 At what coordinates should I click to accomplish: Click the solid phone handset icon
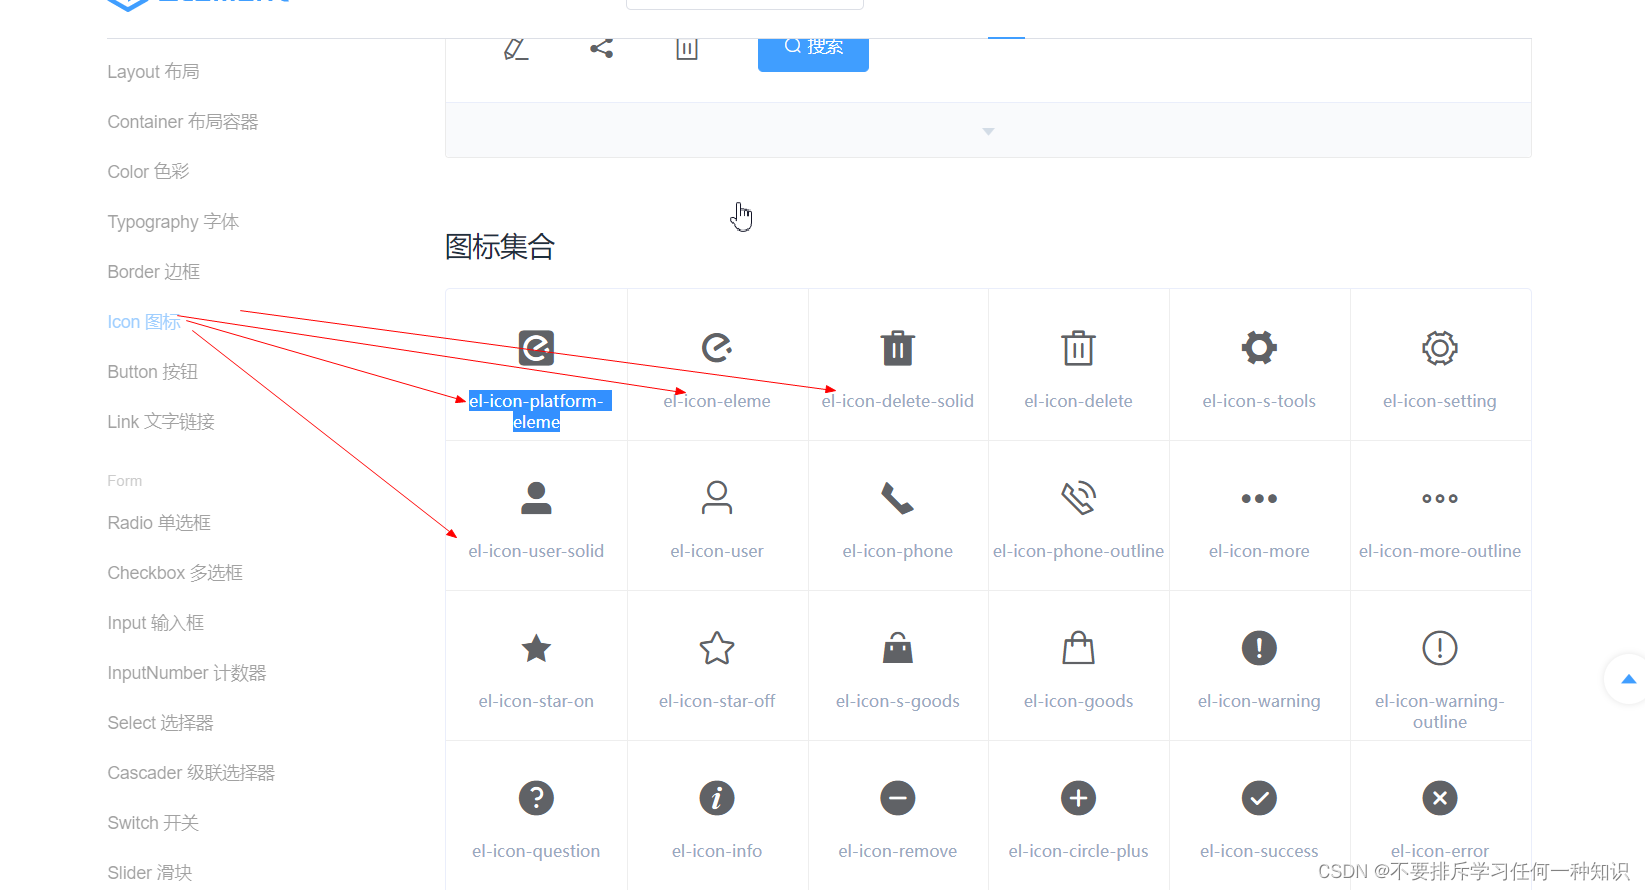pyautogui.click(x=898, y=498)
